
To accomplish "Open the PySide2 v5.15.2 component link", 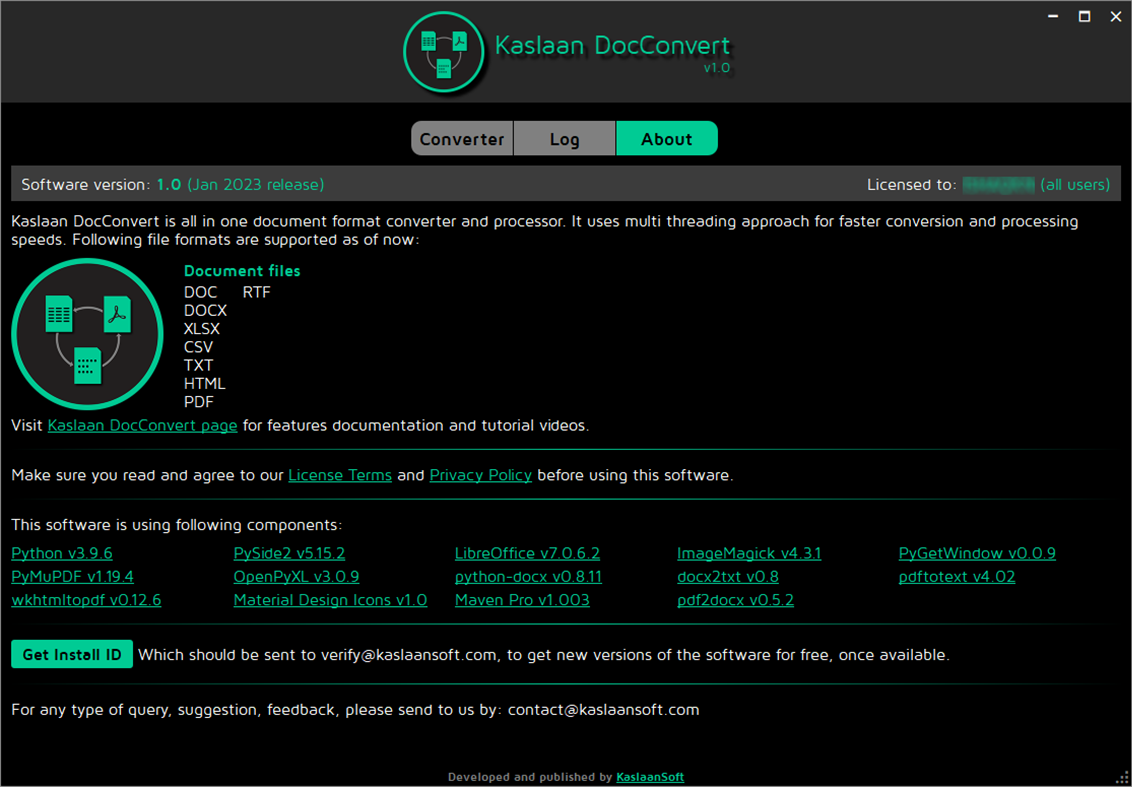I will tap(289, 553).
